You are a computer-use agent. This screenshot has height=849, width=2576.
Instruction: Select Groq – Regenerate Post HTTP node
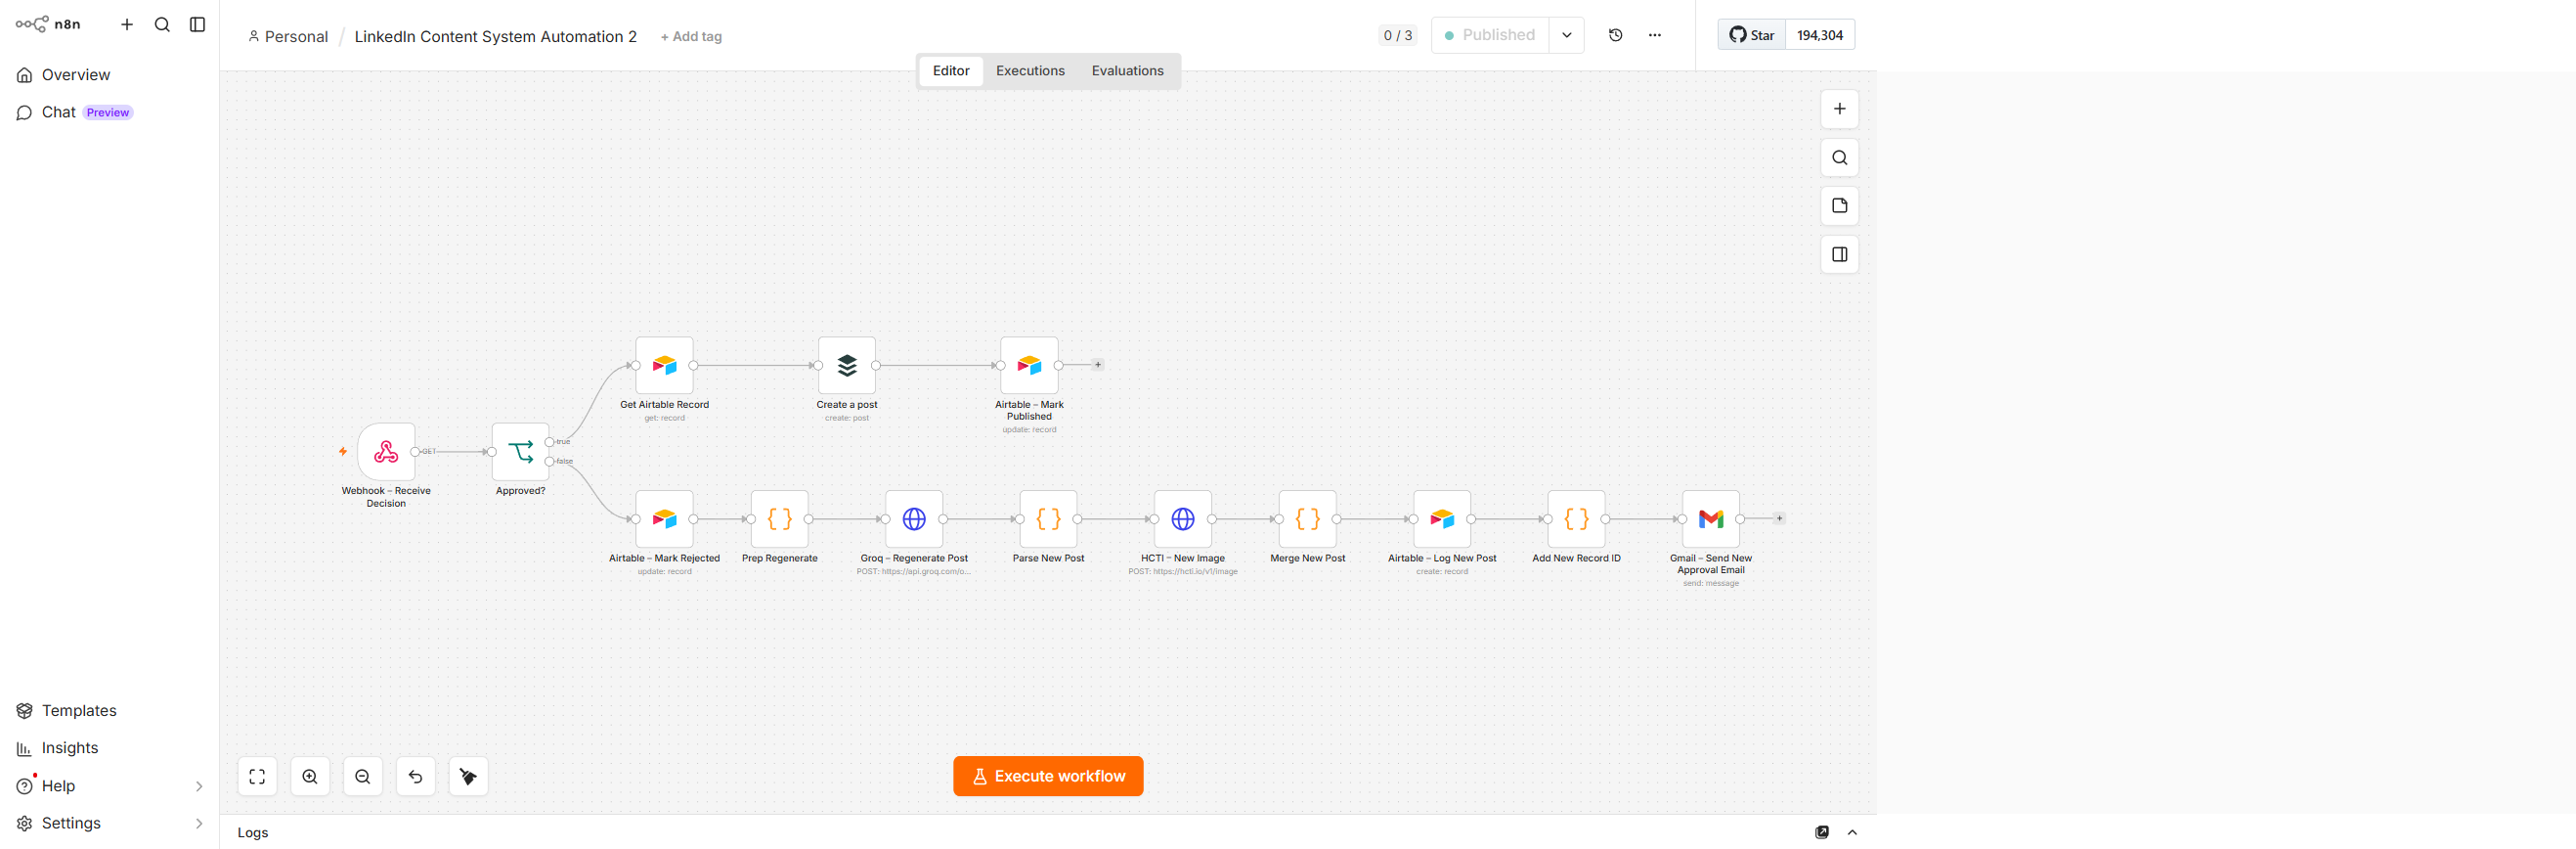coord(914,519)
